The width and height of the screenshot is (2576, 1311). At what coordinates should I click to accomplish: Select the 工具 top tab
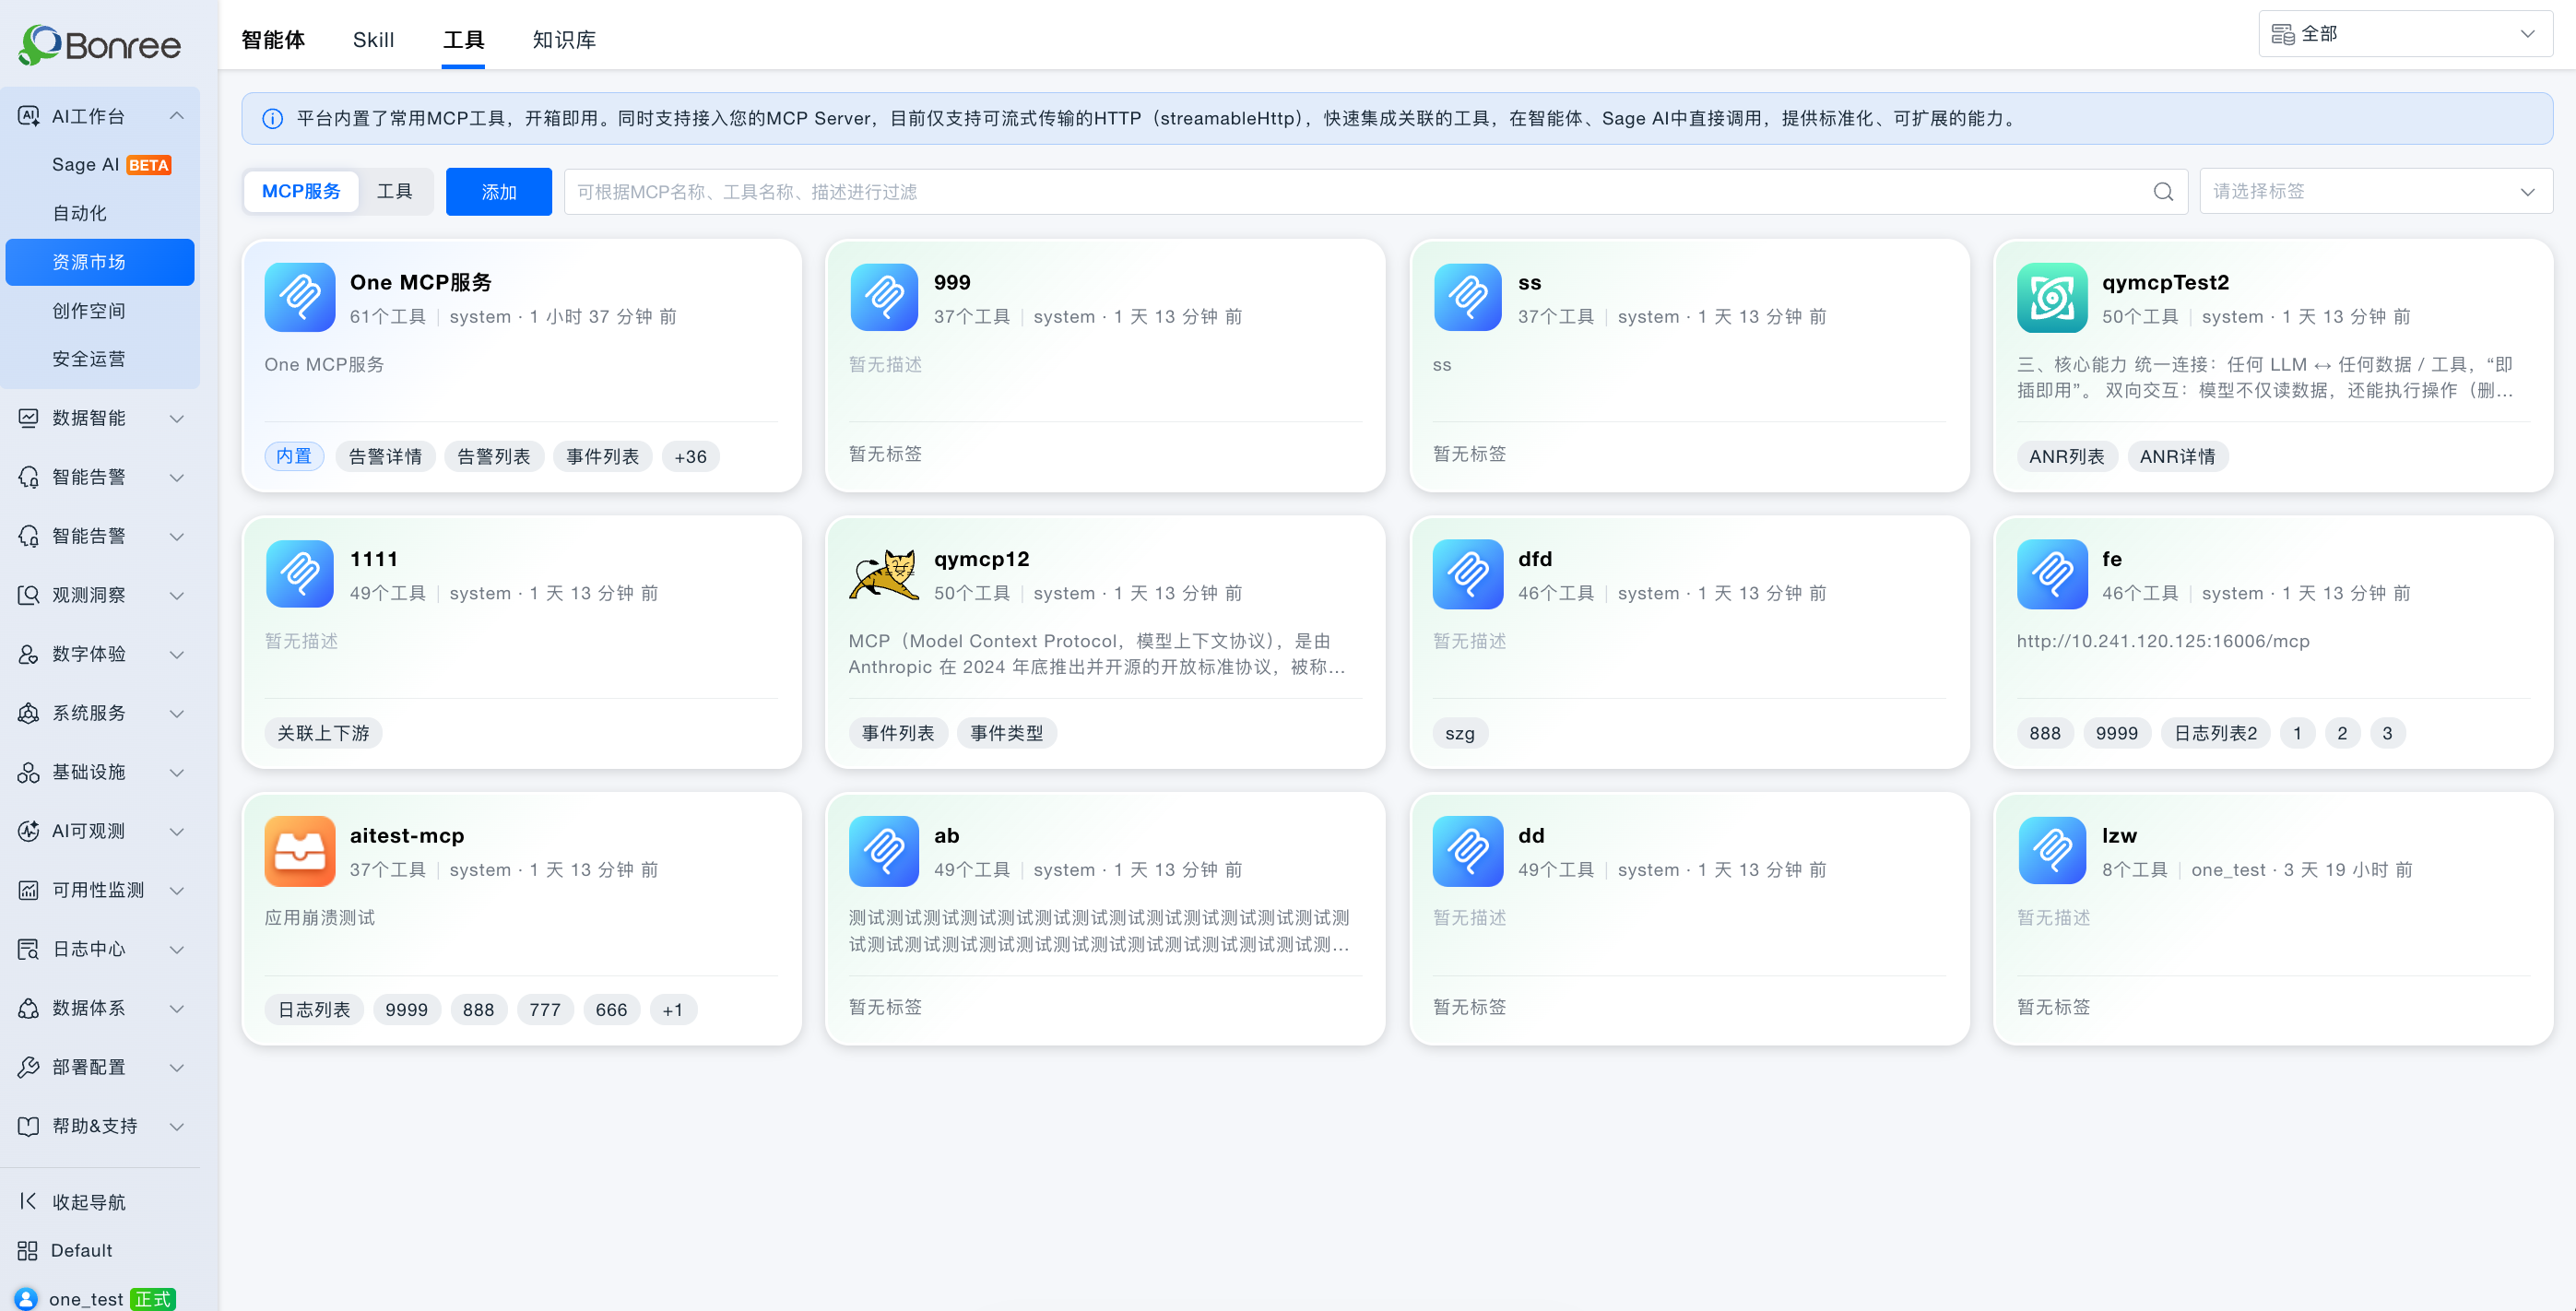[463, 40]
